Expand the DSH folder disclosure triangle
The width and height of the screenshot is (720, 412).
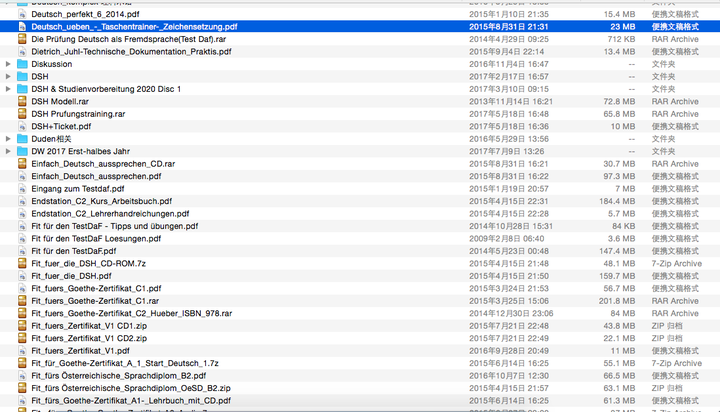(8, 76)
